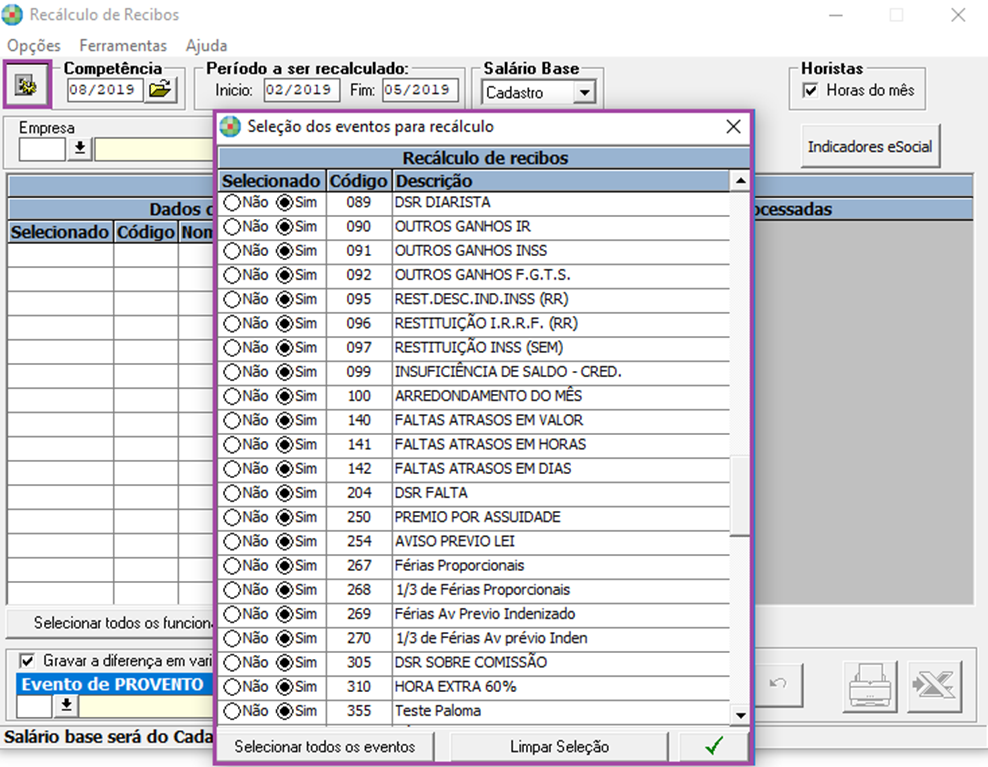Click the Selecionado header in employee grid
Viewport: 988px width, 767px height.
tap(60, 232)
